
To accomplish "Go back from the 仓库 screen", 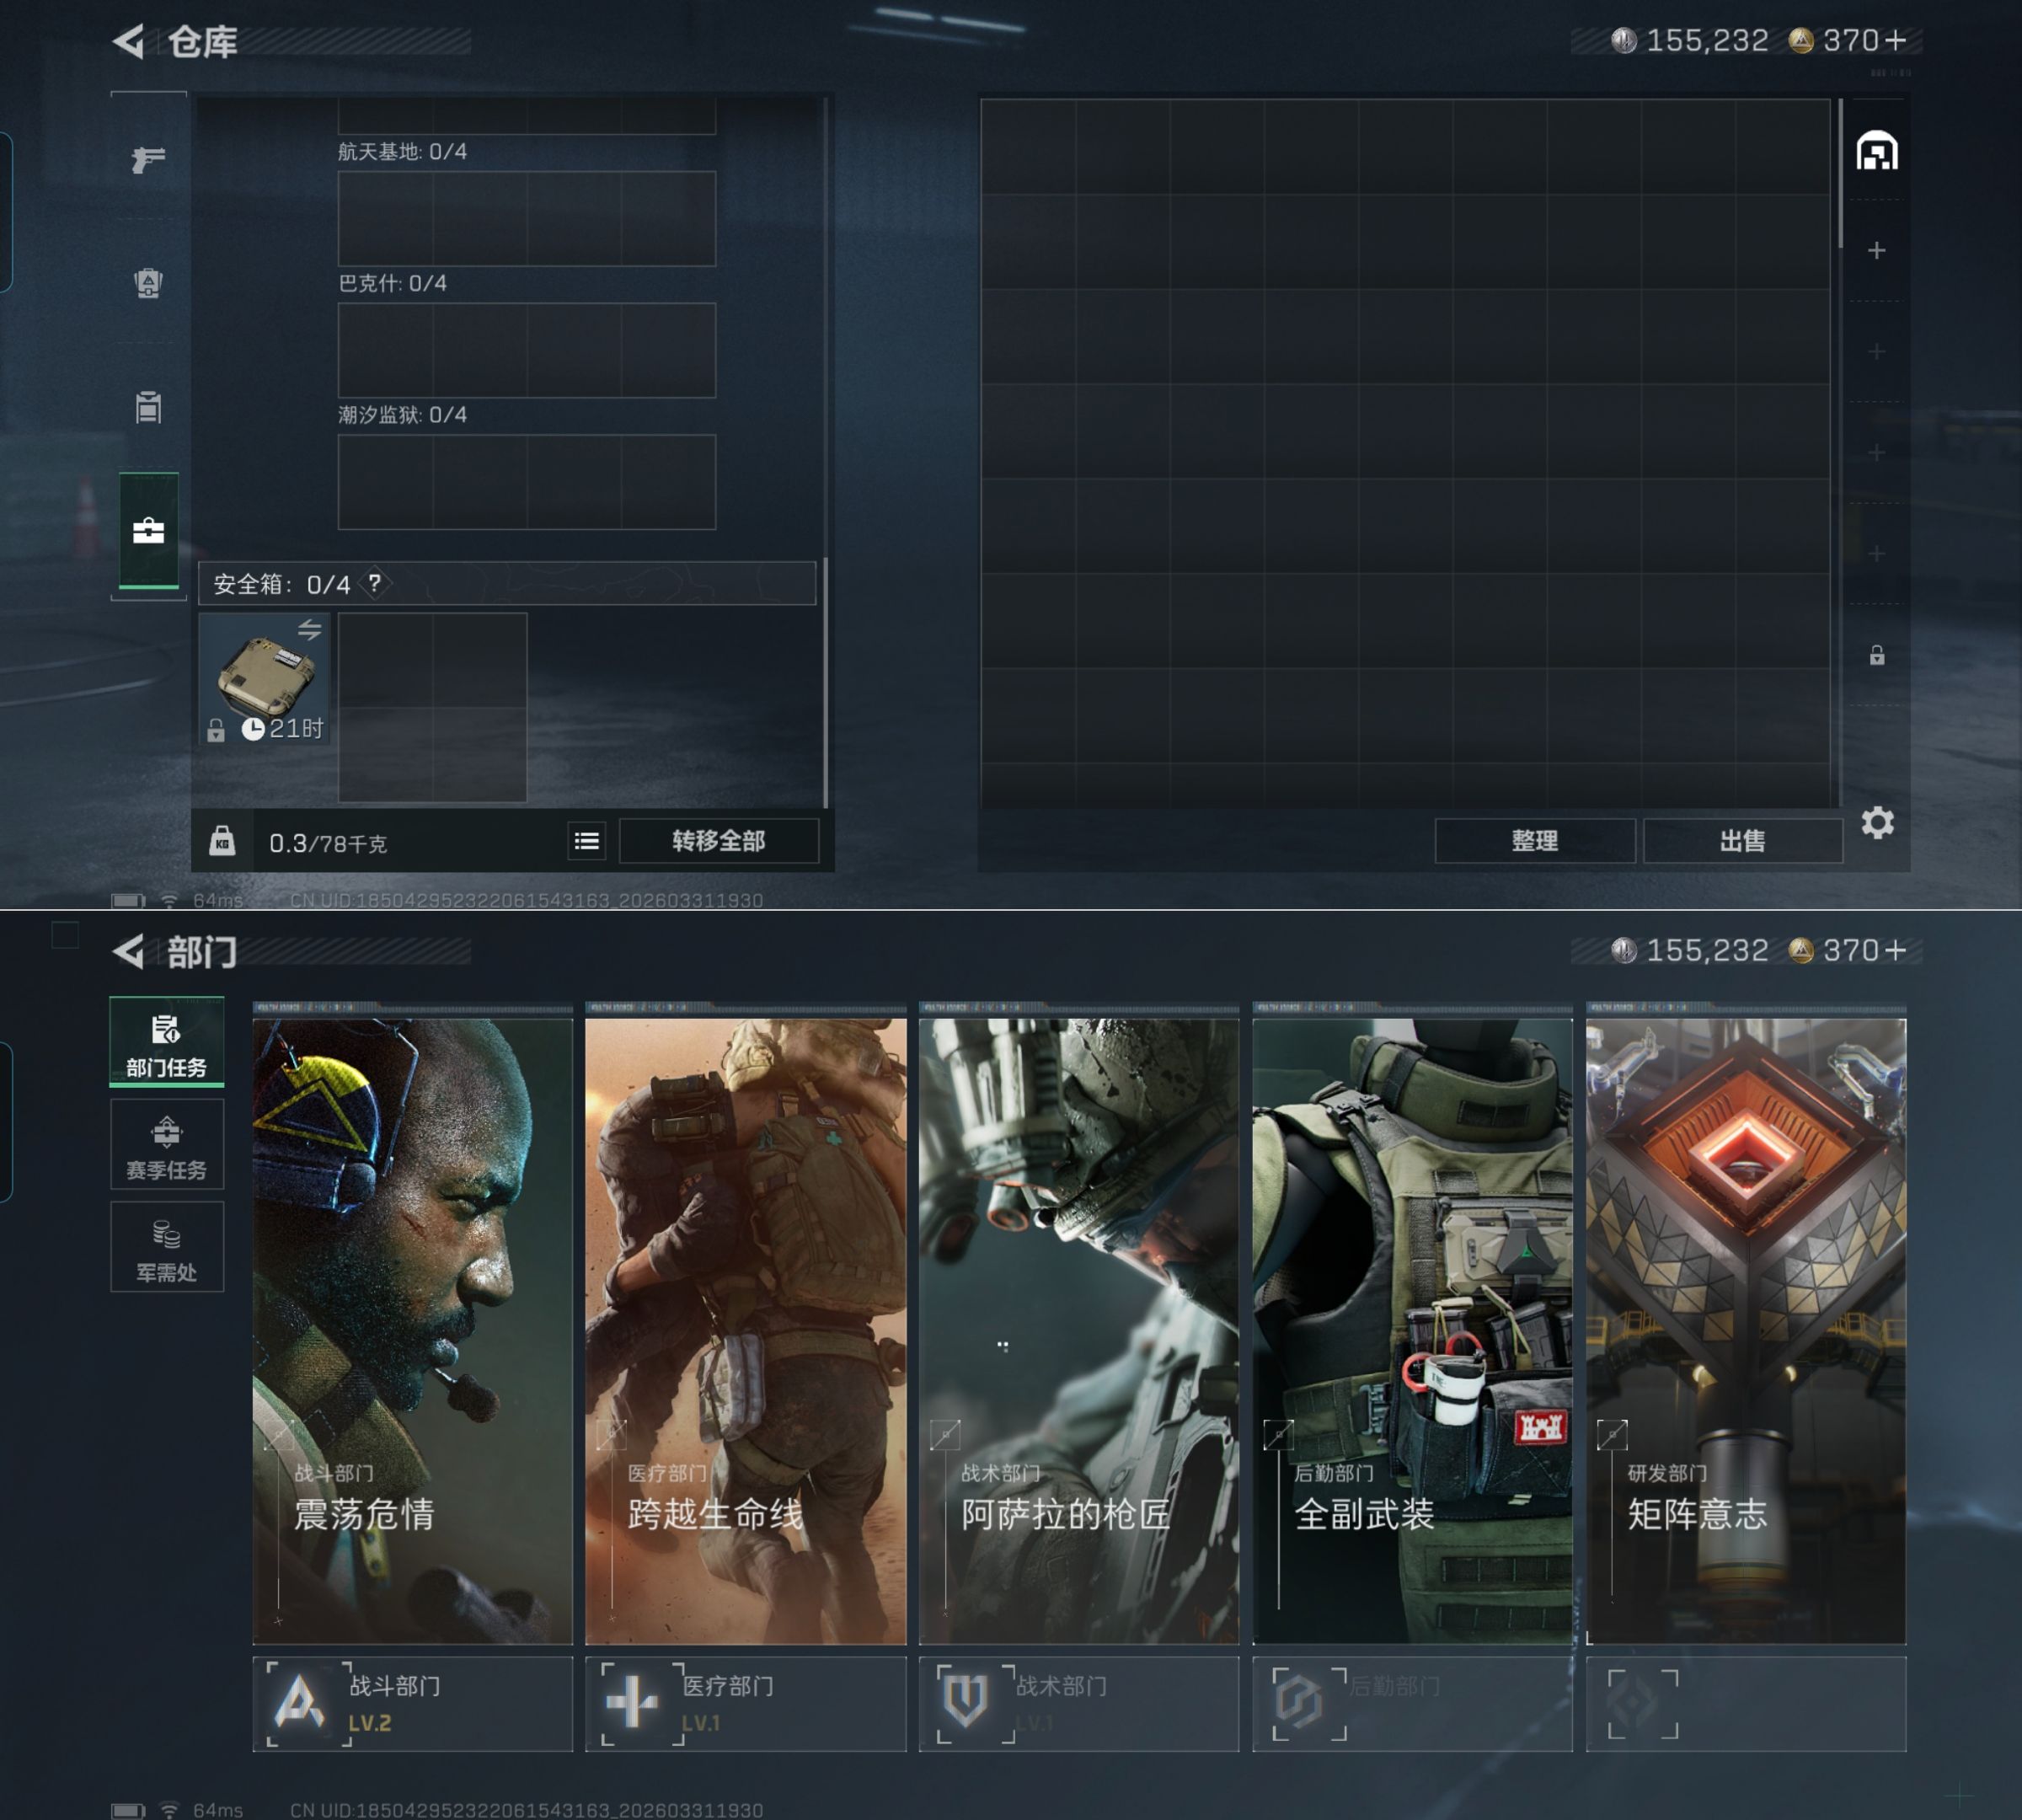I will [x=130, y=41].
